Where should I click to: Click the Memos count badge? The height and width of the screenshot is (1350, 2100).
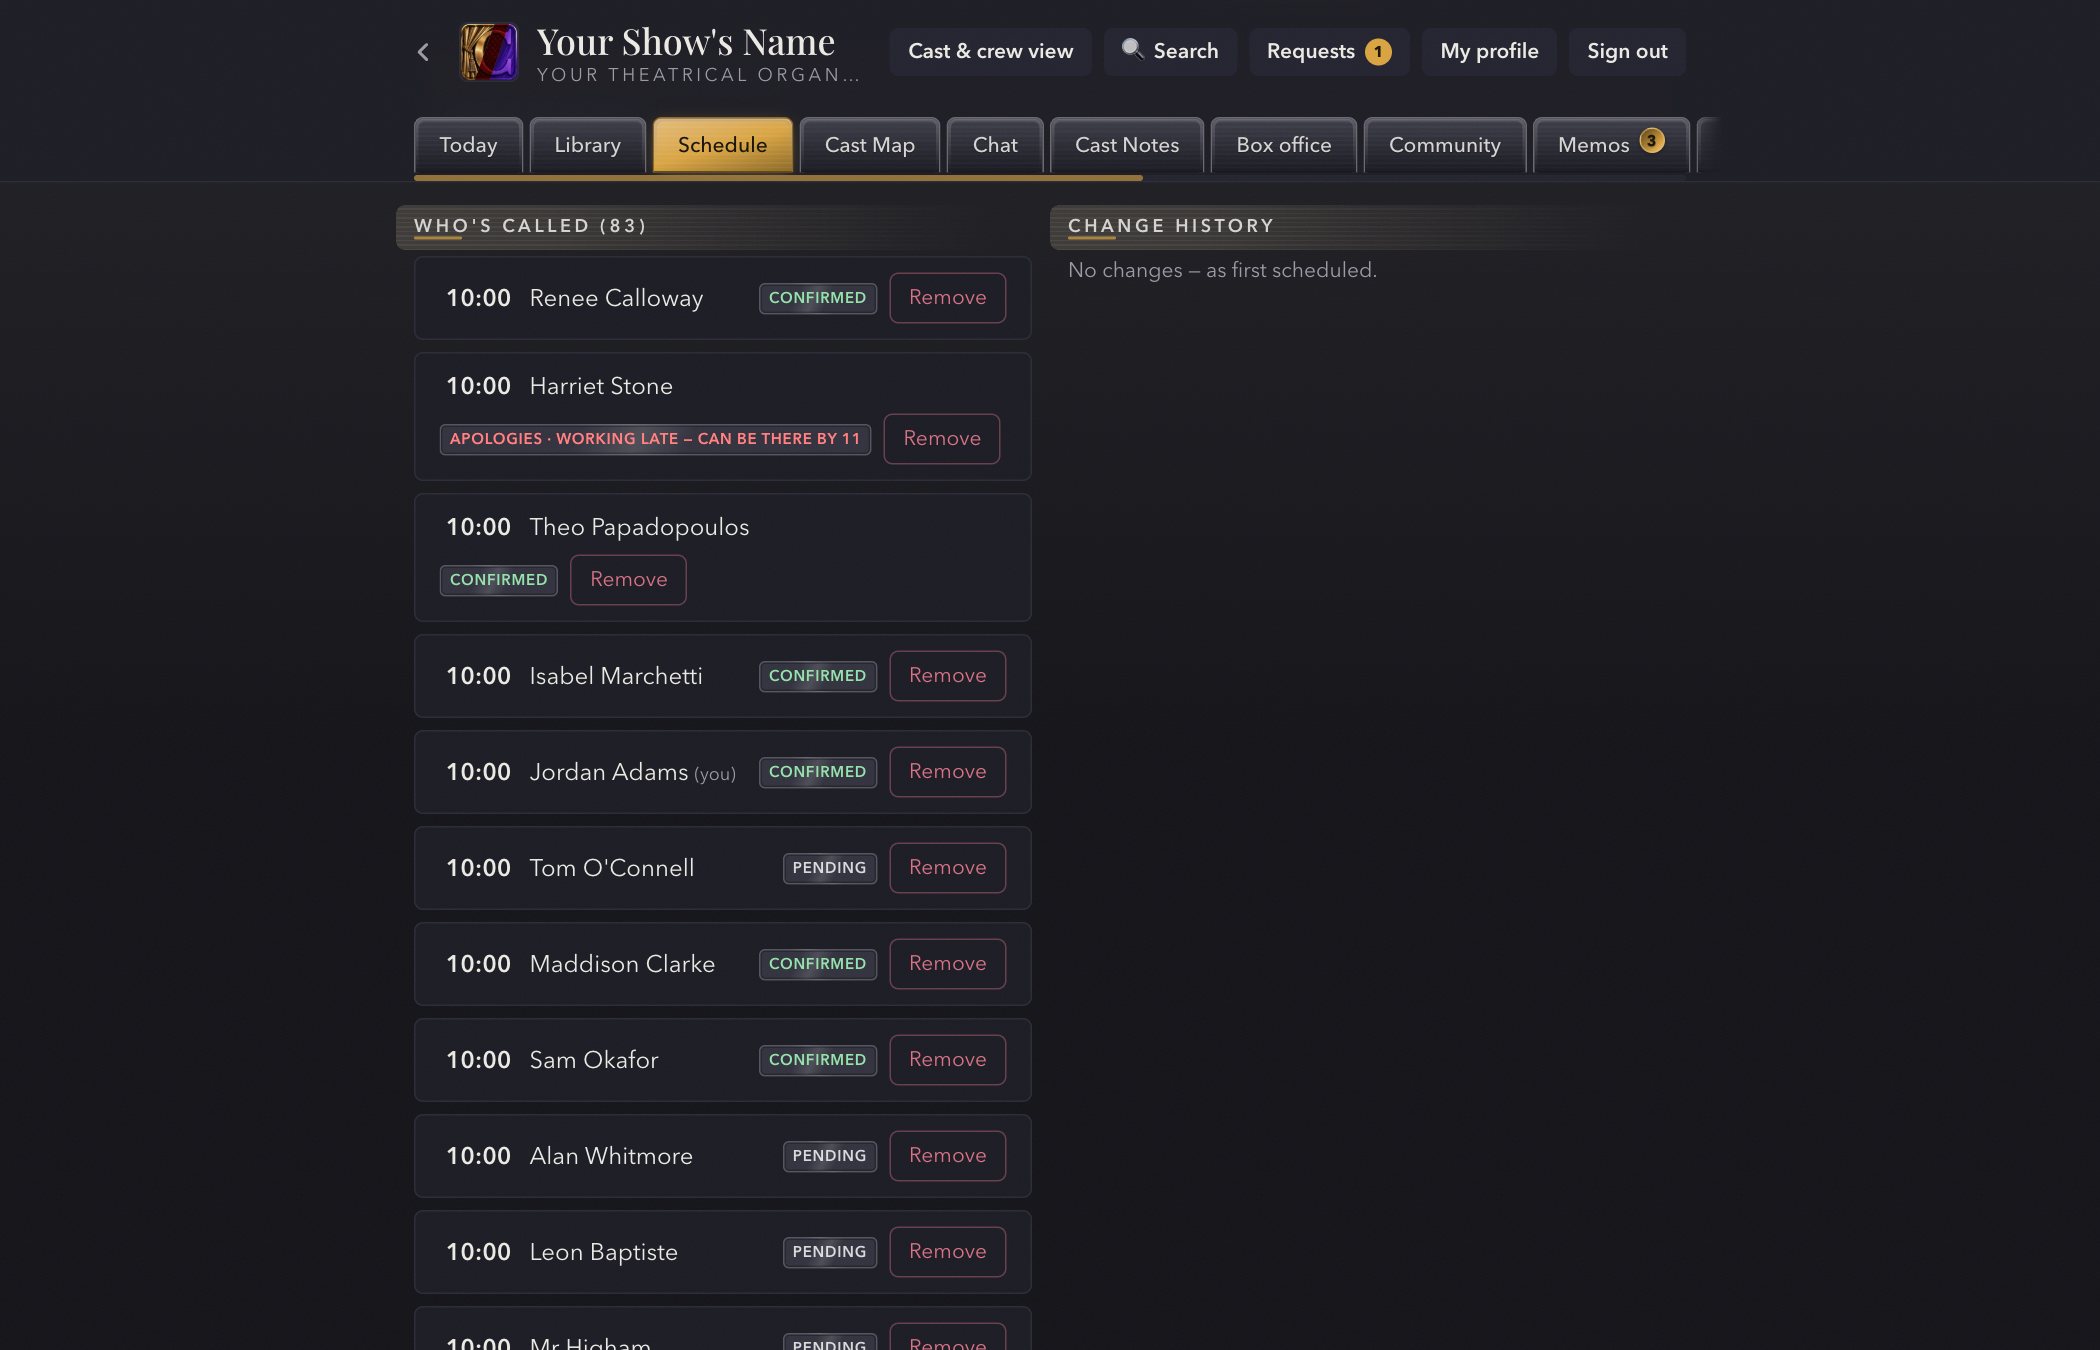tap(1652, 141)
